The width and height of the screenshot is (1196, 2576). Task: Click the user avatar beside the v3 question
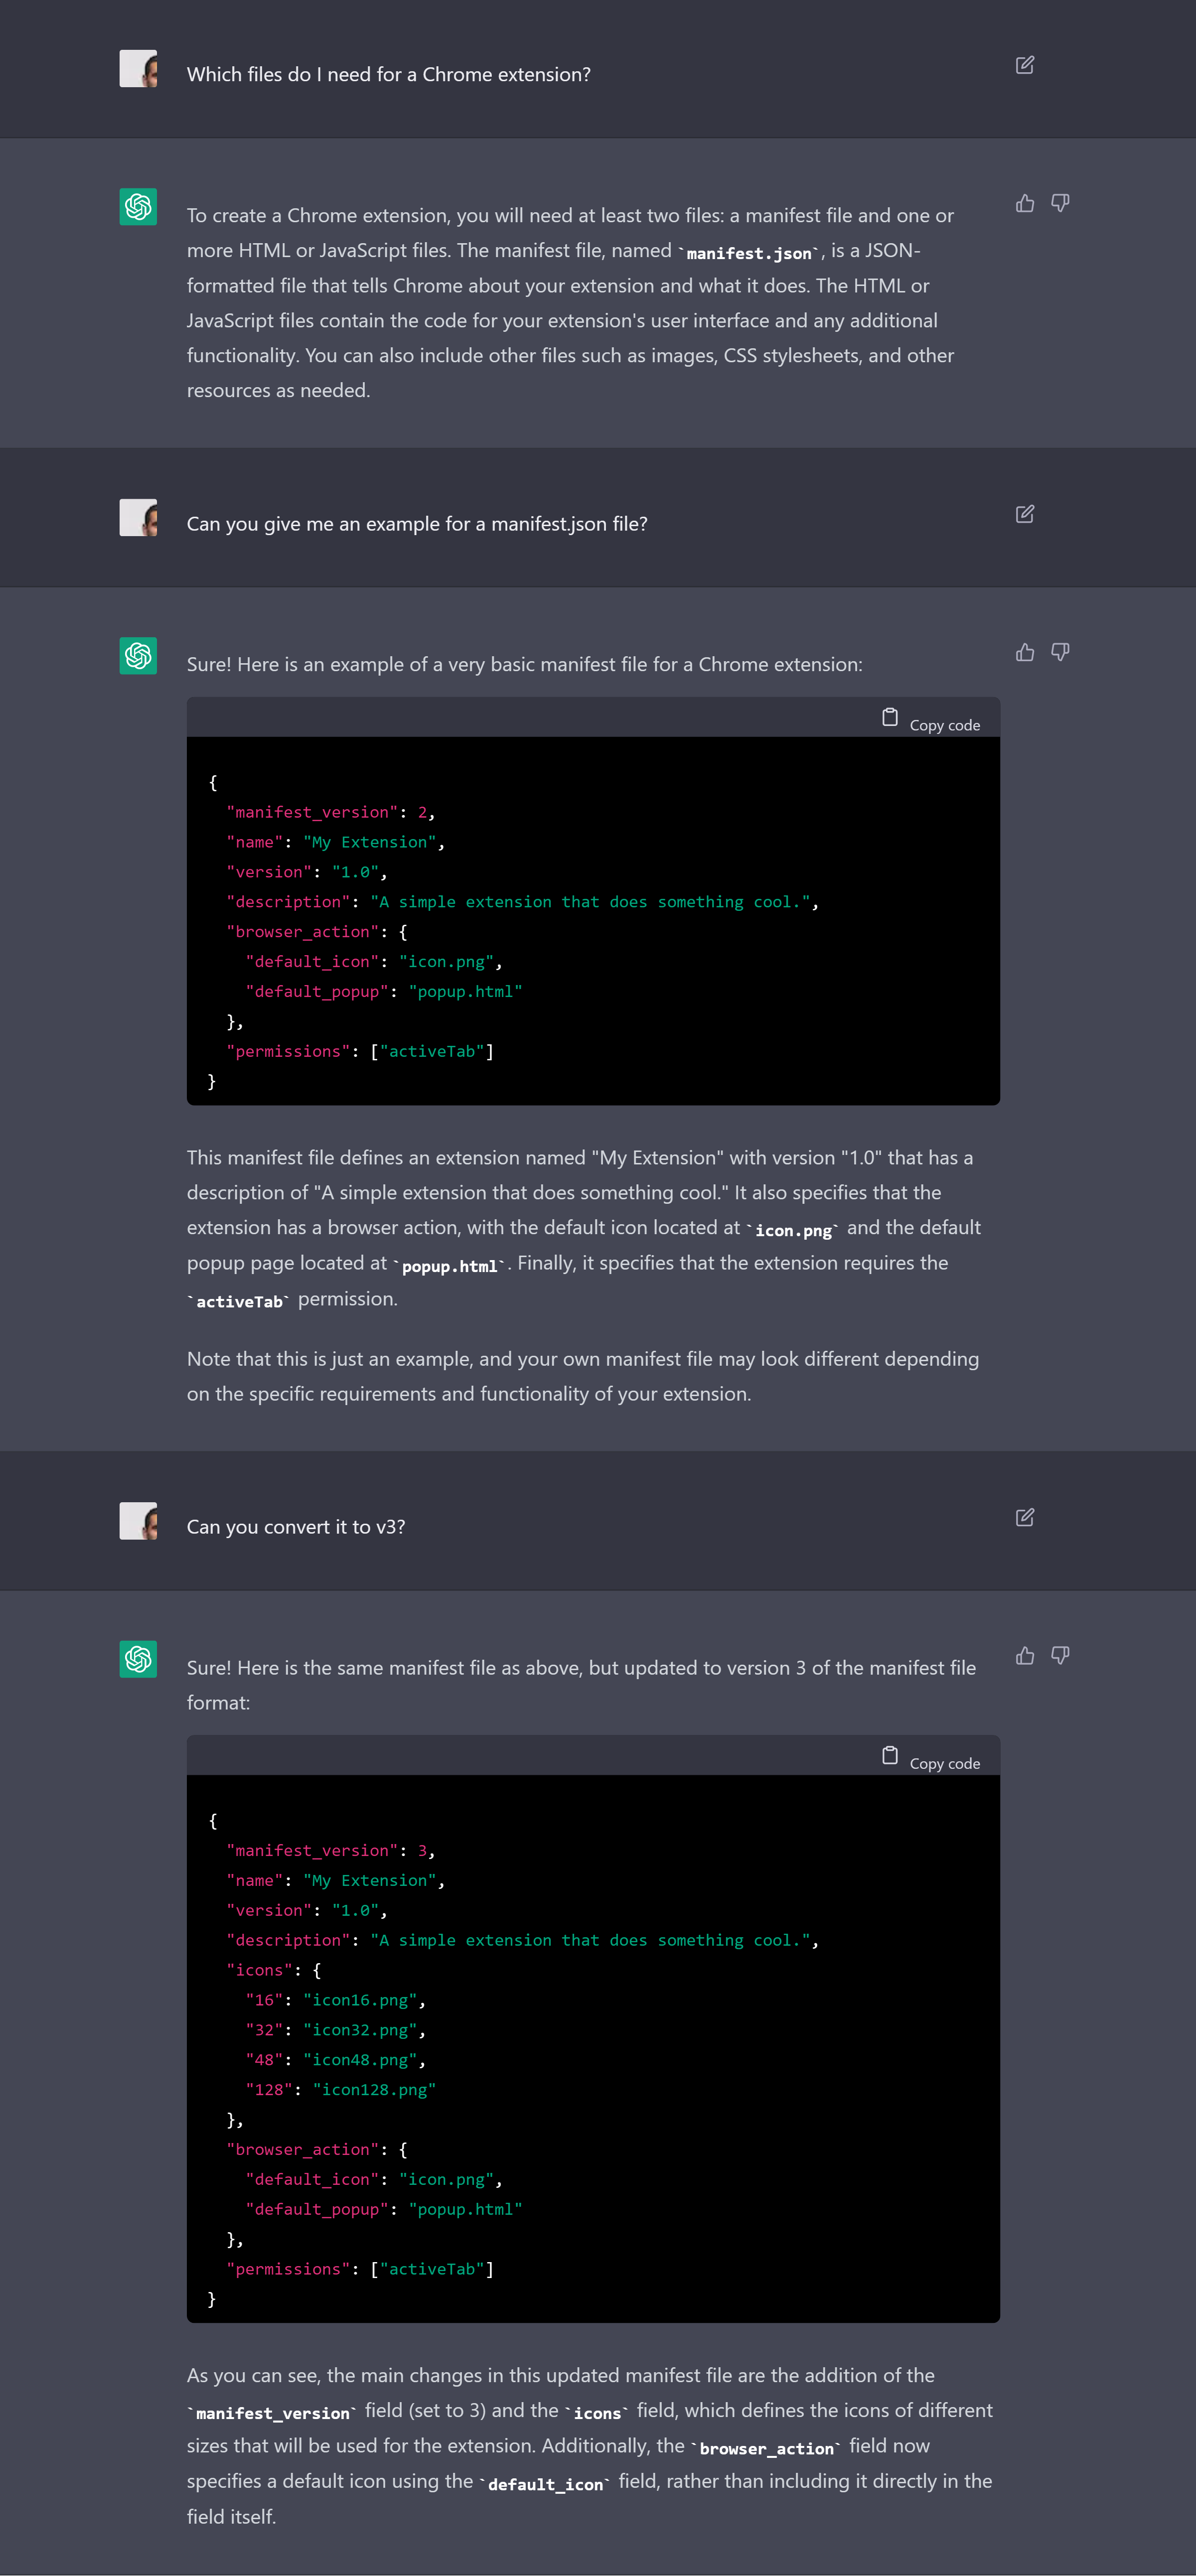tap(138, 1521)
